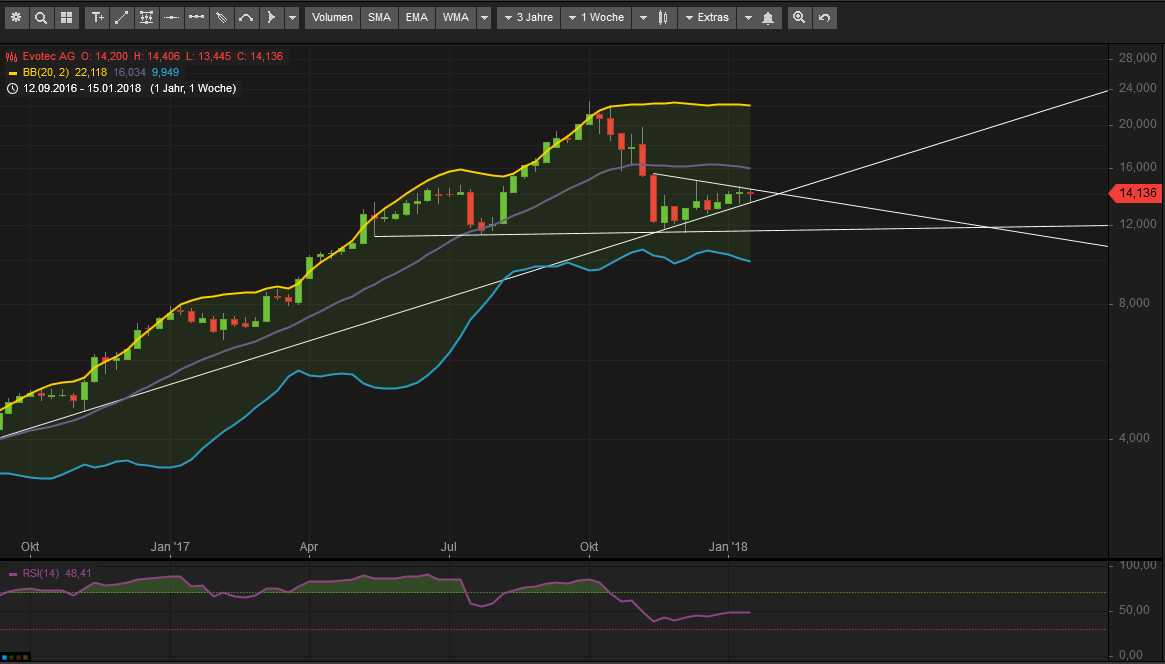Click the 4,000 price axis label
The image size is (1165, 664).
coord(1134,438)
